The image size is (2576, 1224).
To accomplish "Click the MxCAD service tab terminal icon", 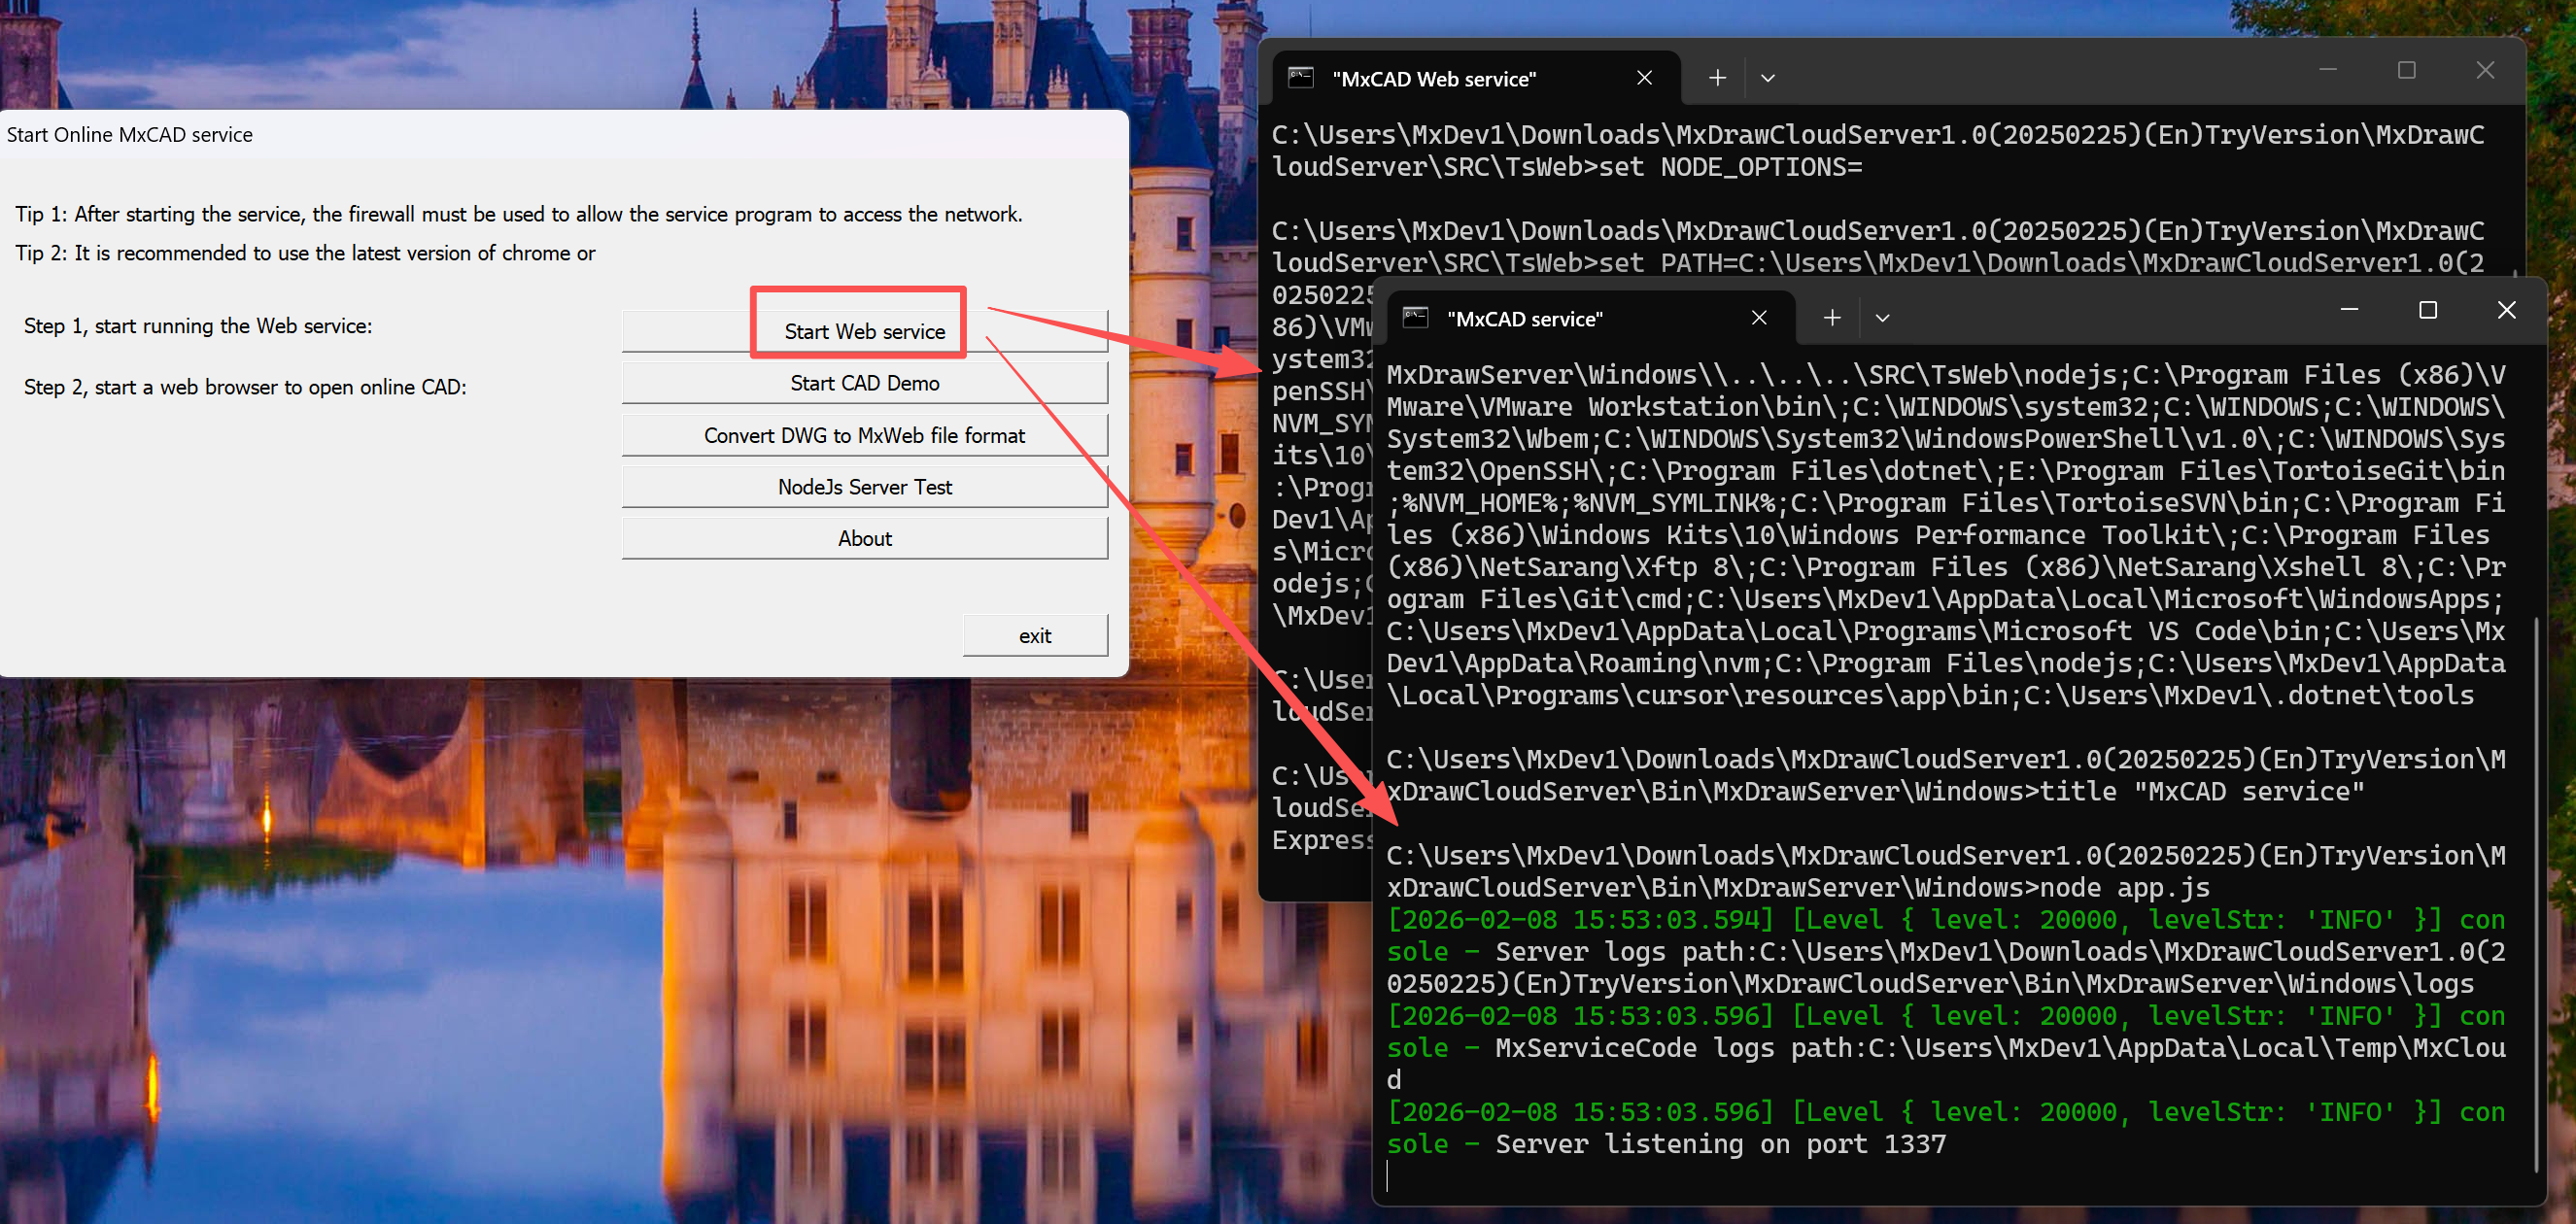I will point(1415,318).
